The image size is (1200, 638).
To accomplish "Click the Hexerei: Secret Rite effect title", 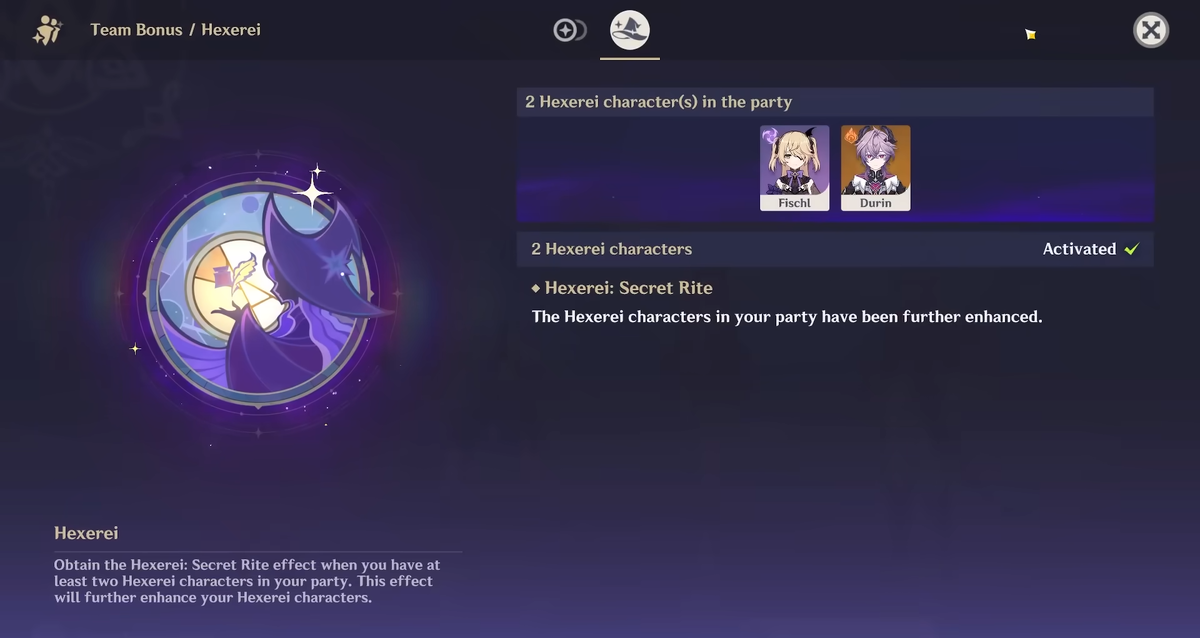I will [629, 288].
